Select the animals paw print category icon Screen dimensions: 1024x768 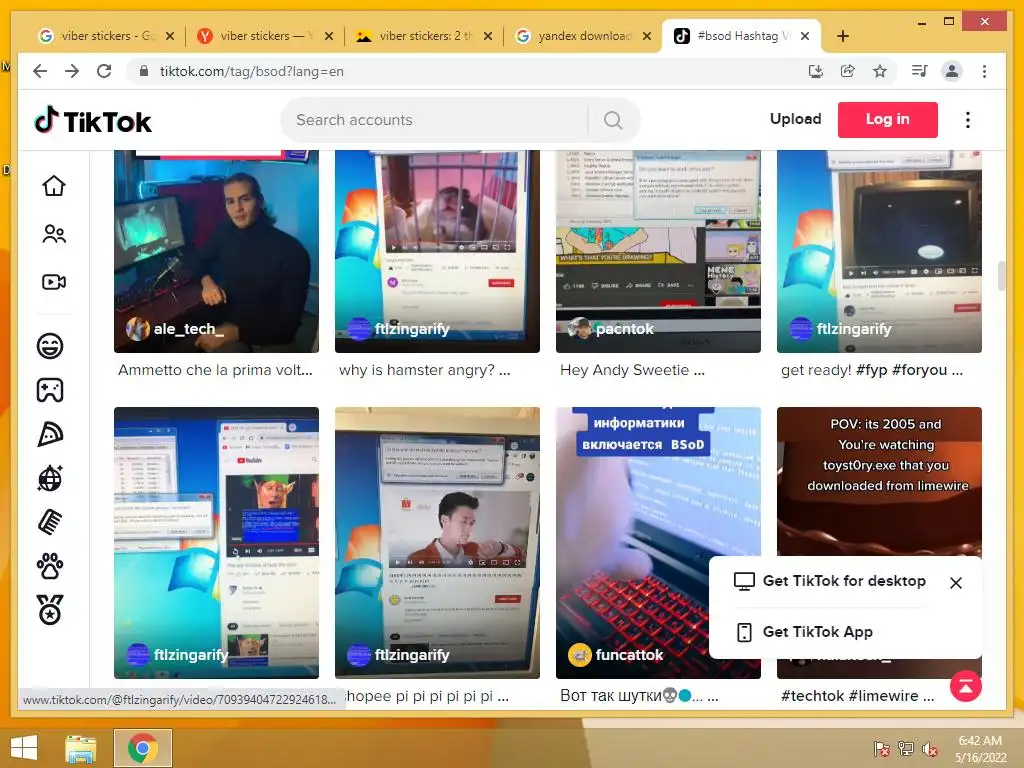pos(50,566)
